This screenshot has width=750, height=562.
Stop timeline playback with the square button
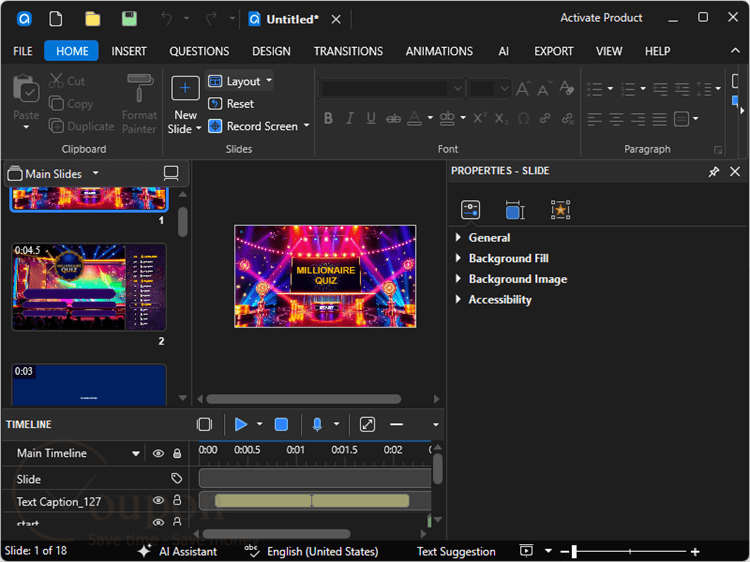[x=281, y=424]
